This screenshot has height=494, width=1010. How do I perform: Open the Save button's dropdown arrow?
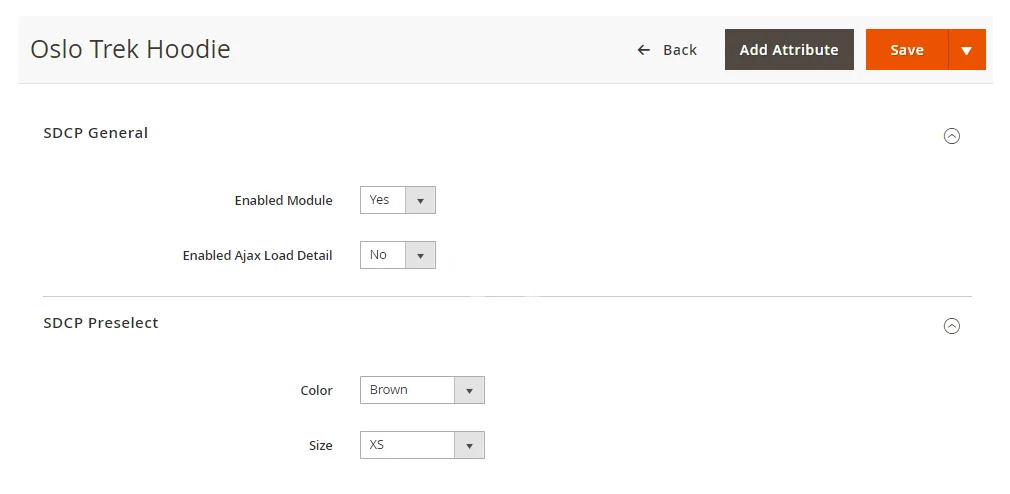[x=966, y=50]
